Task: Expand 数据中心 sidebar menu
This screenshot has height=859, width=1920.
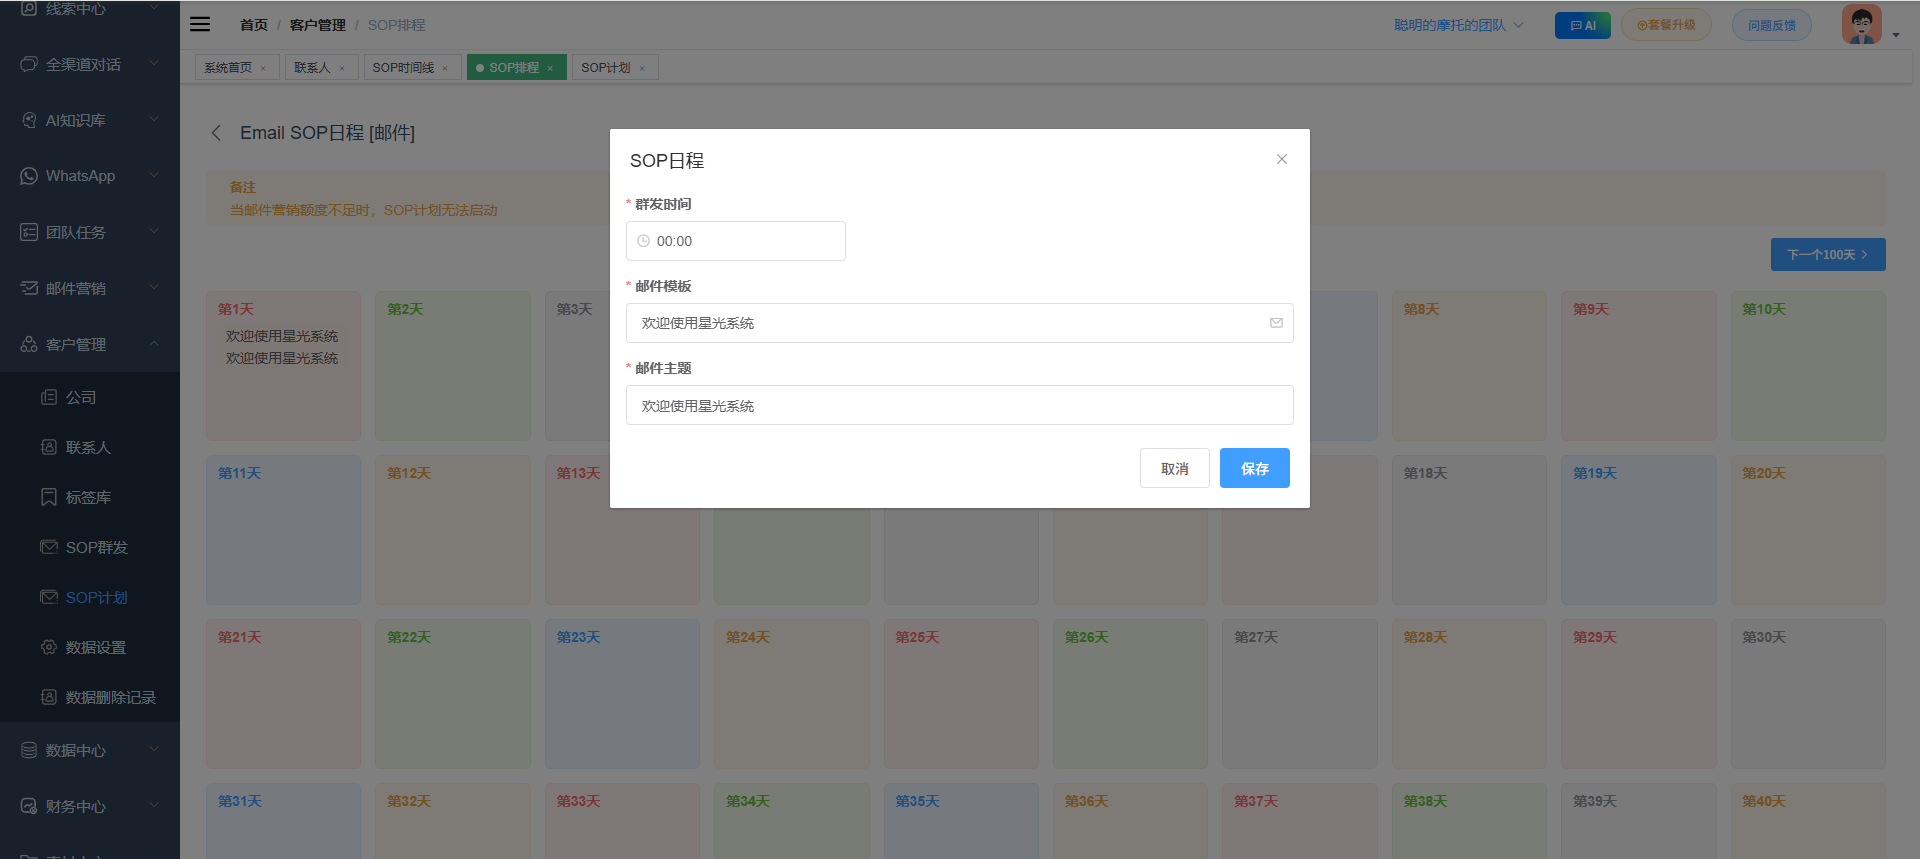Action: (x=90, y=750)
